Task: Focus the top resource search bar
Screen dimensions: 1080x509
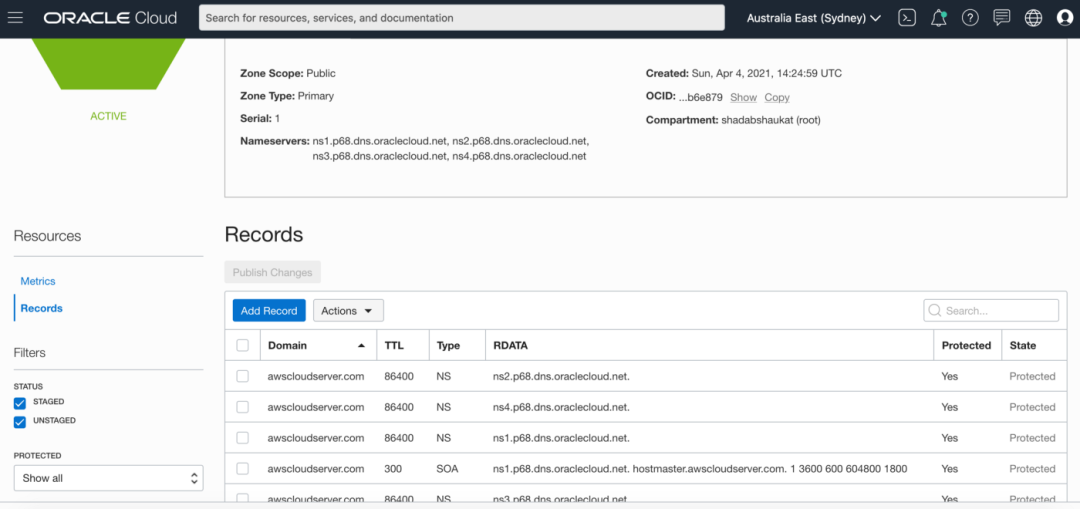Action: pos(461,18)
